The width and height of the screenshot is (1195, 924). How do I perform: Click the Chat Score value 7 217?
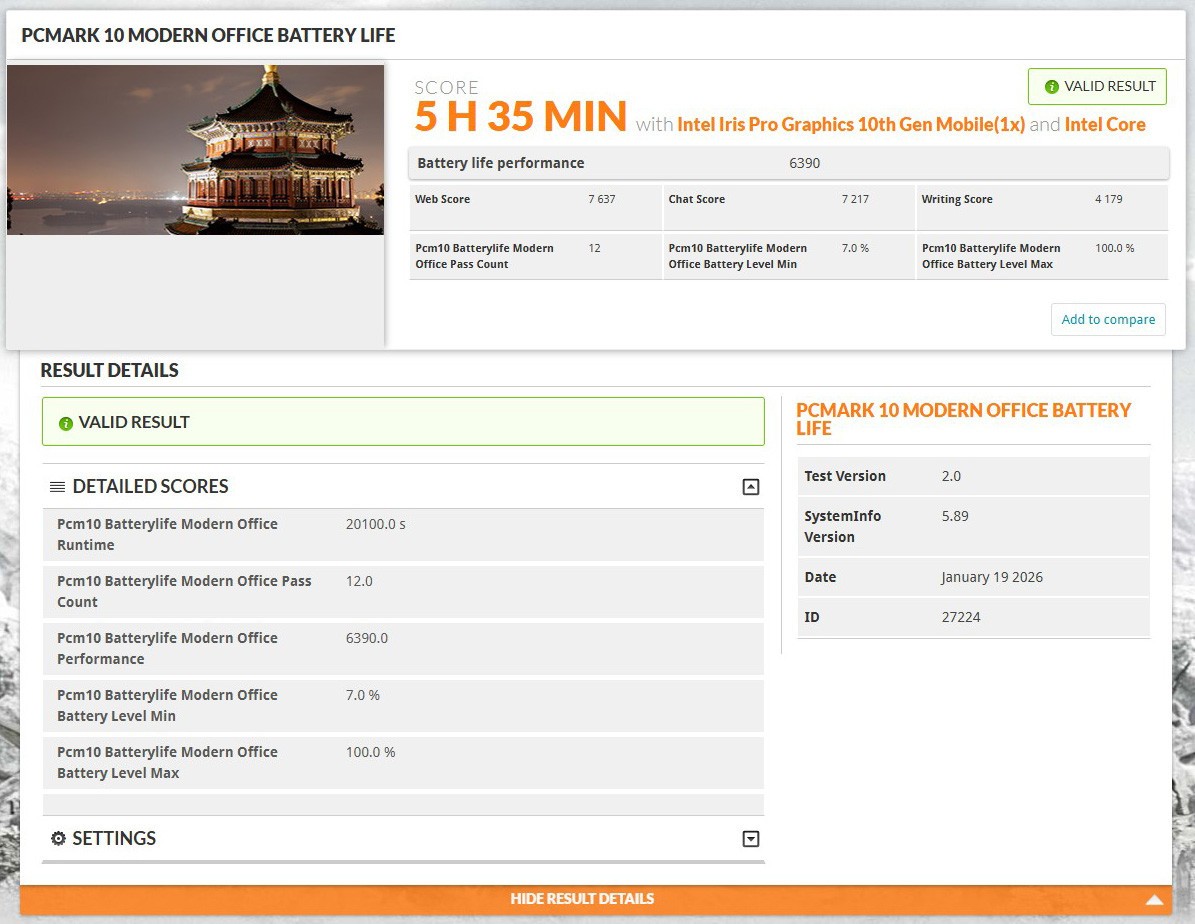pos(855,199)
